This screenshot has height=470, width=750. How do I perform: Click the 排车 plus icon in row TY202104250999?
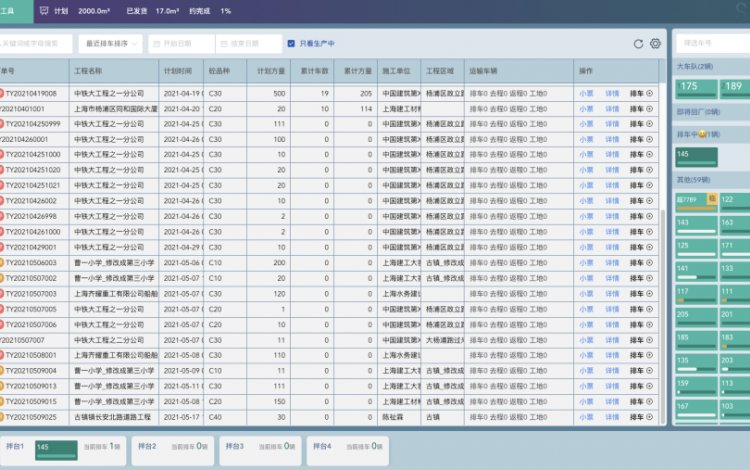click(x=650, y=124)
